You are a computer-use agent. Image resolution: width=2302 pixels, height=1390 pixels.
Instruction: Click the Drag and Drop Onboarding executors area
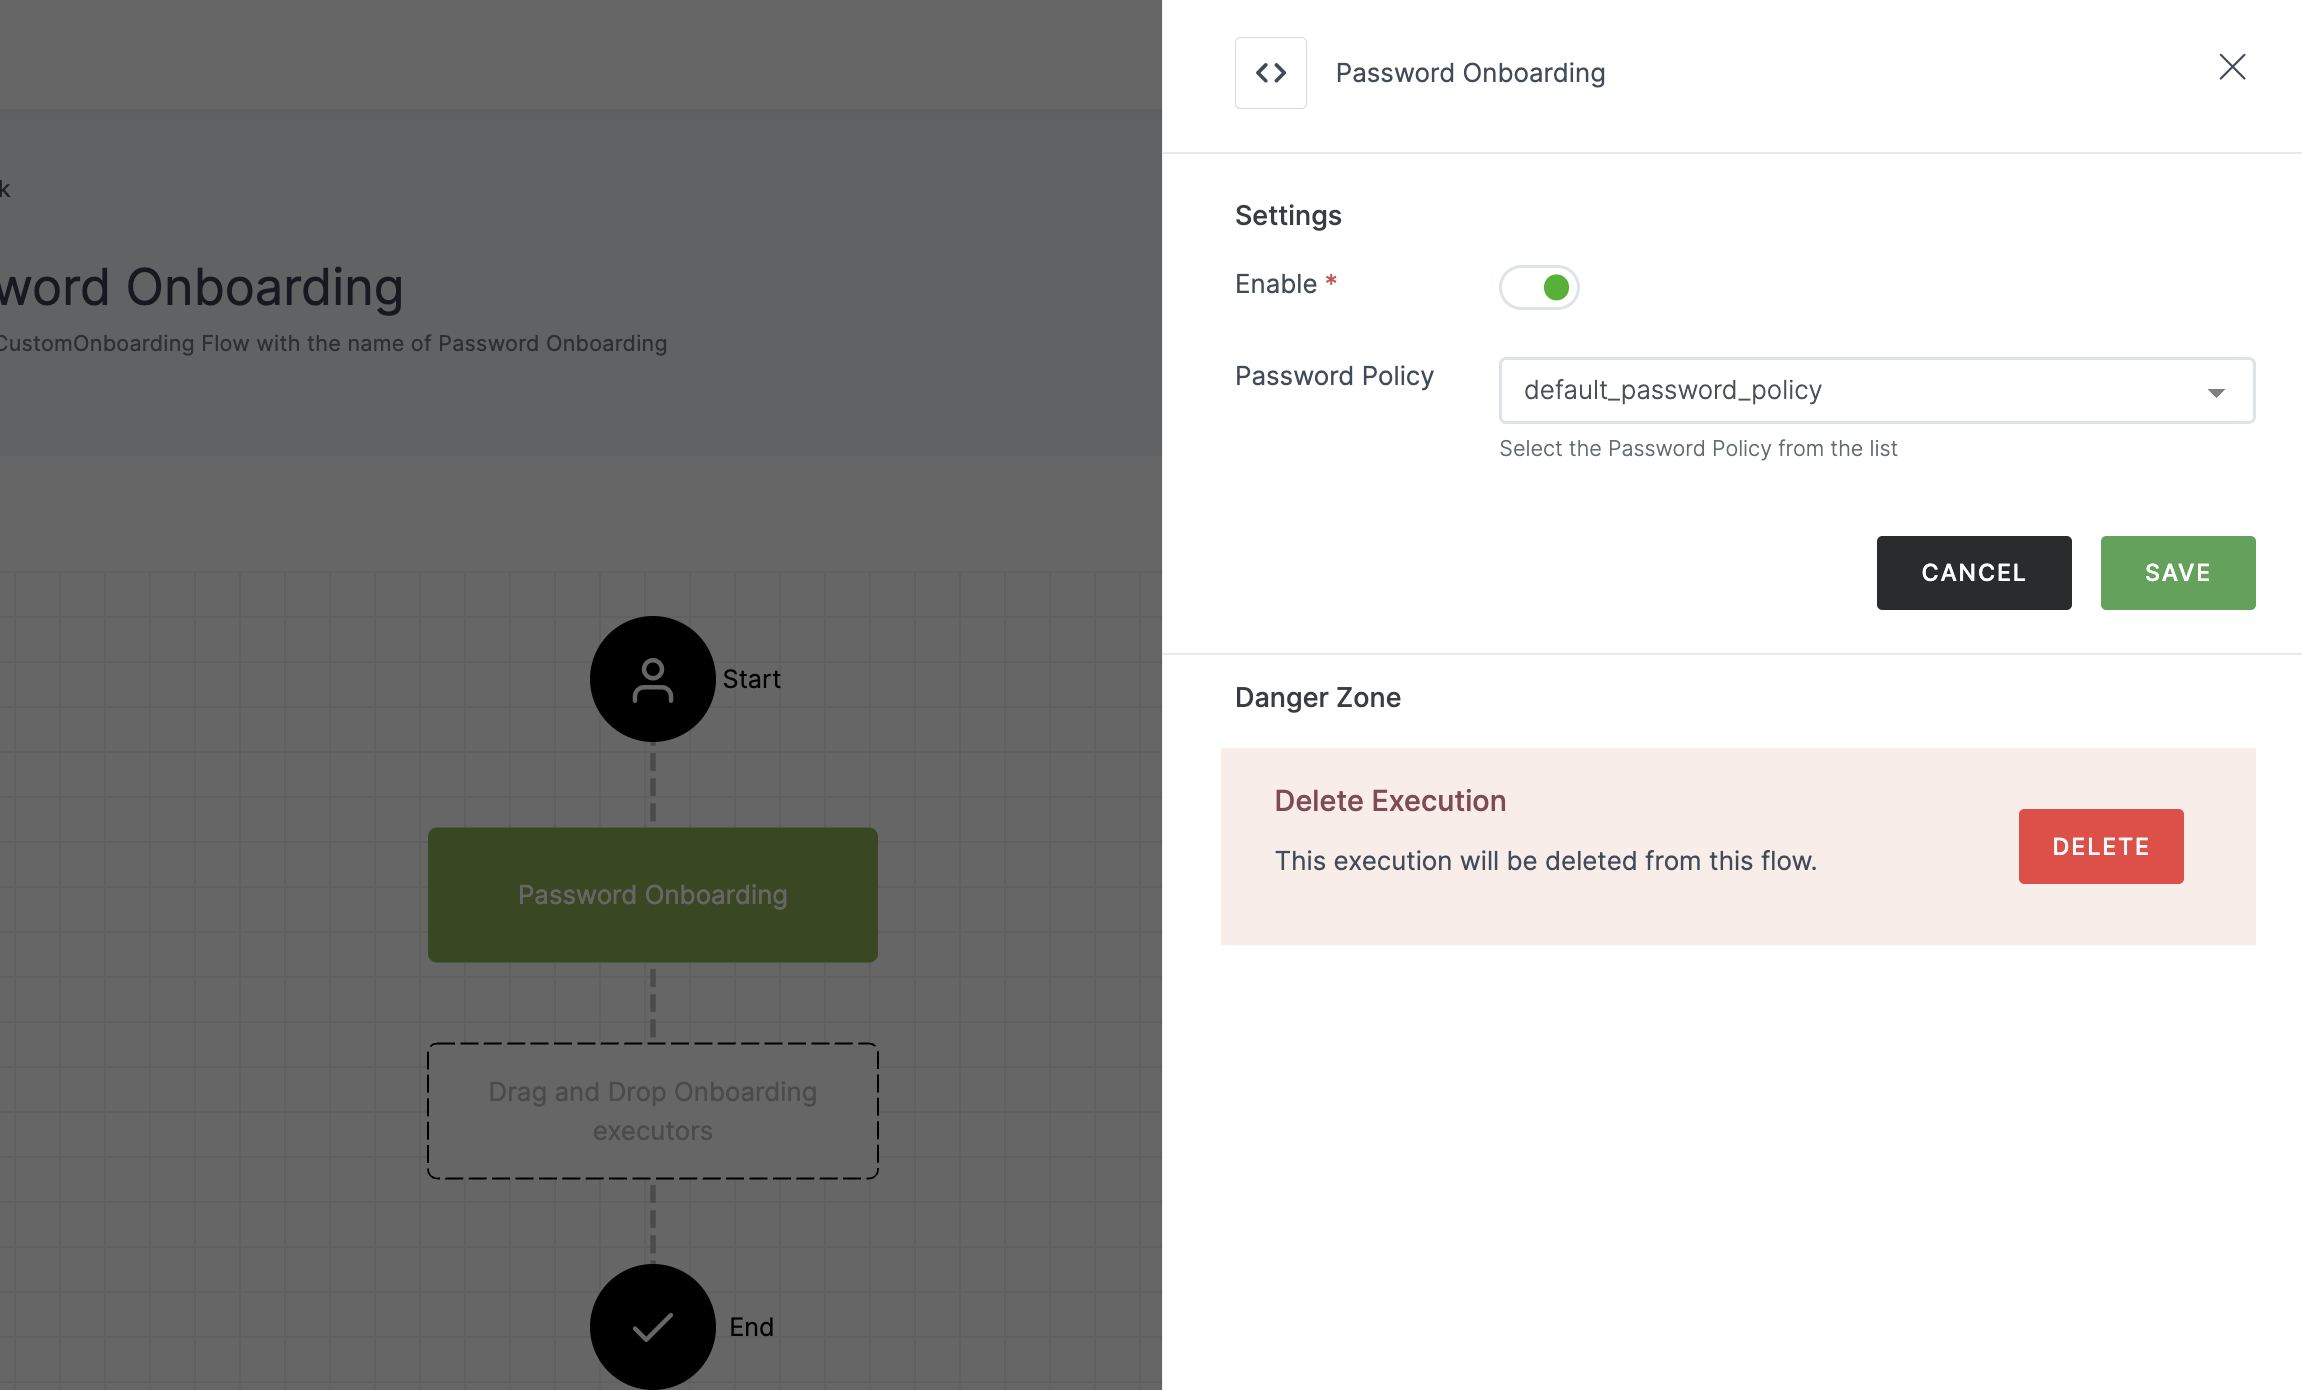pos(653,1110)
